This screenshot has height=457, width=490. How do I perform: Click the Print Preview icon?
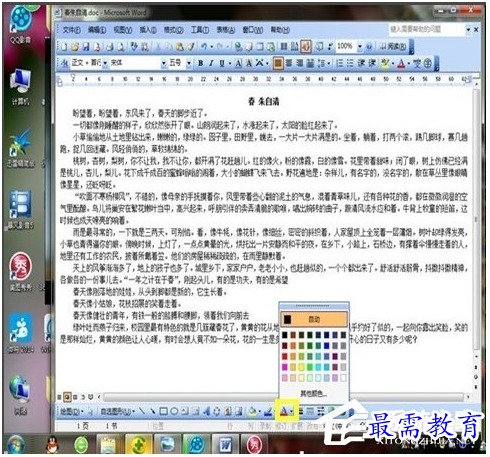tap(121, 46)
